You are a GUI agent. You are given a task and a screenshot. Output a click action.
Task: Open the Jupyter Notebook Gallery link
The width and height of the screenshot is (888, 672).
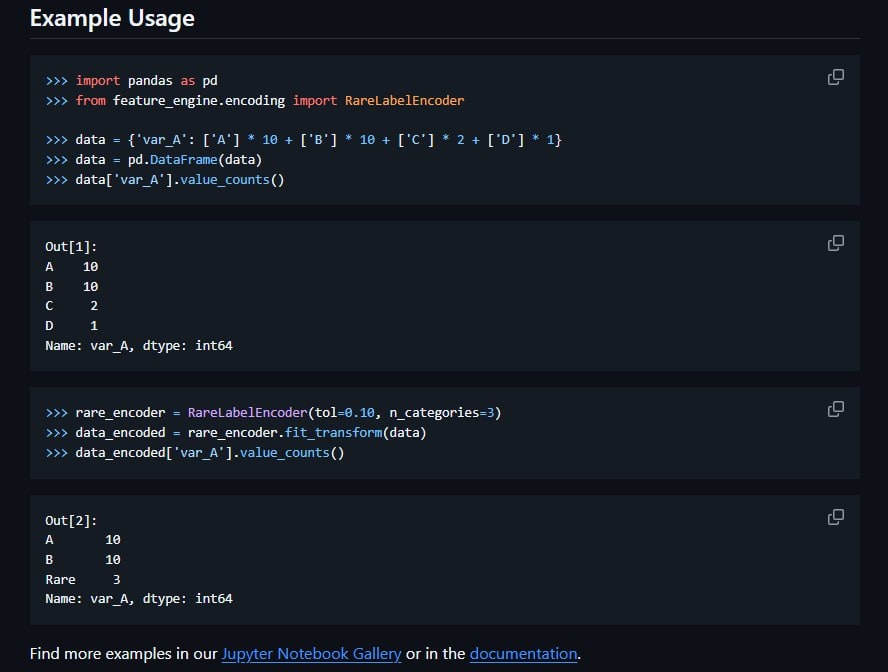point(311,654)
